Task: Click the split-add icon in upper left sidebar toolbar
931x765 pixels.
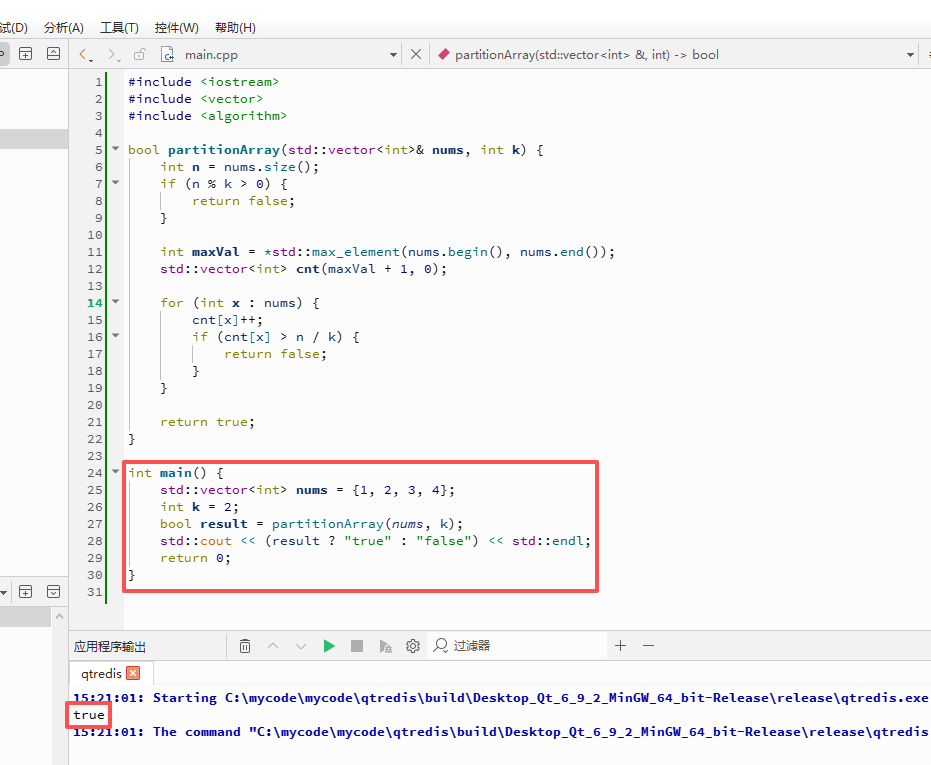Action: (26, 54)
